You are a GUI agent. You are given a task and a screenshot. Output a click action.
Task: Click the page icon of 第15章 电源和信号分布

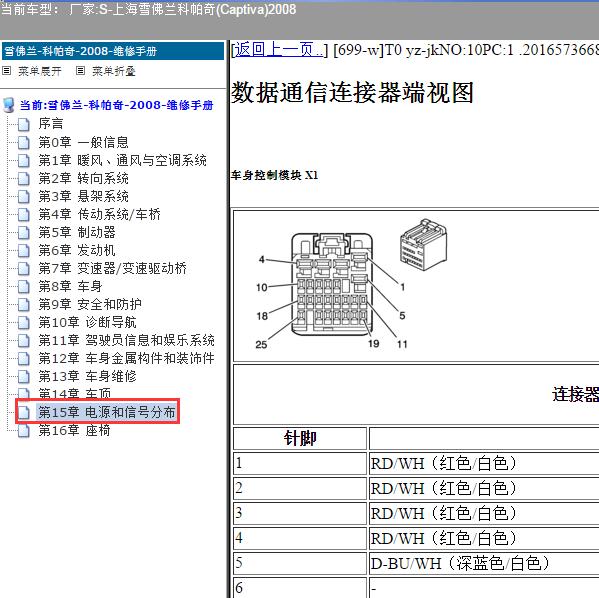pyautogui.click(x=24, y=412)
